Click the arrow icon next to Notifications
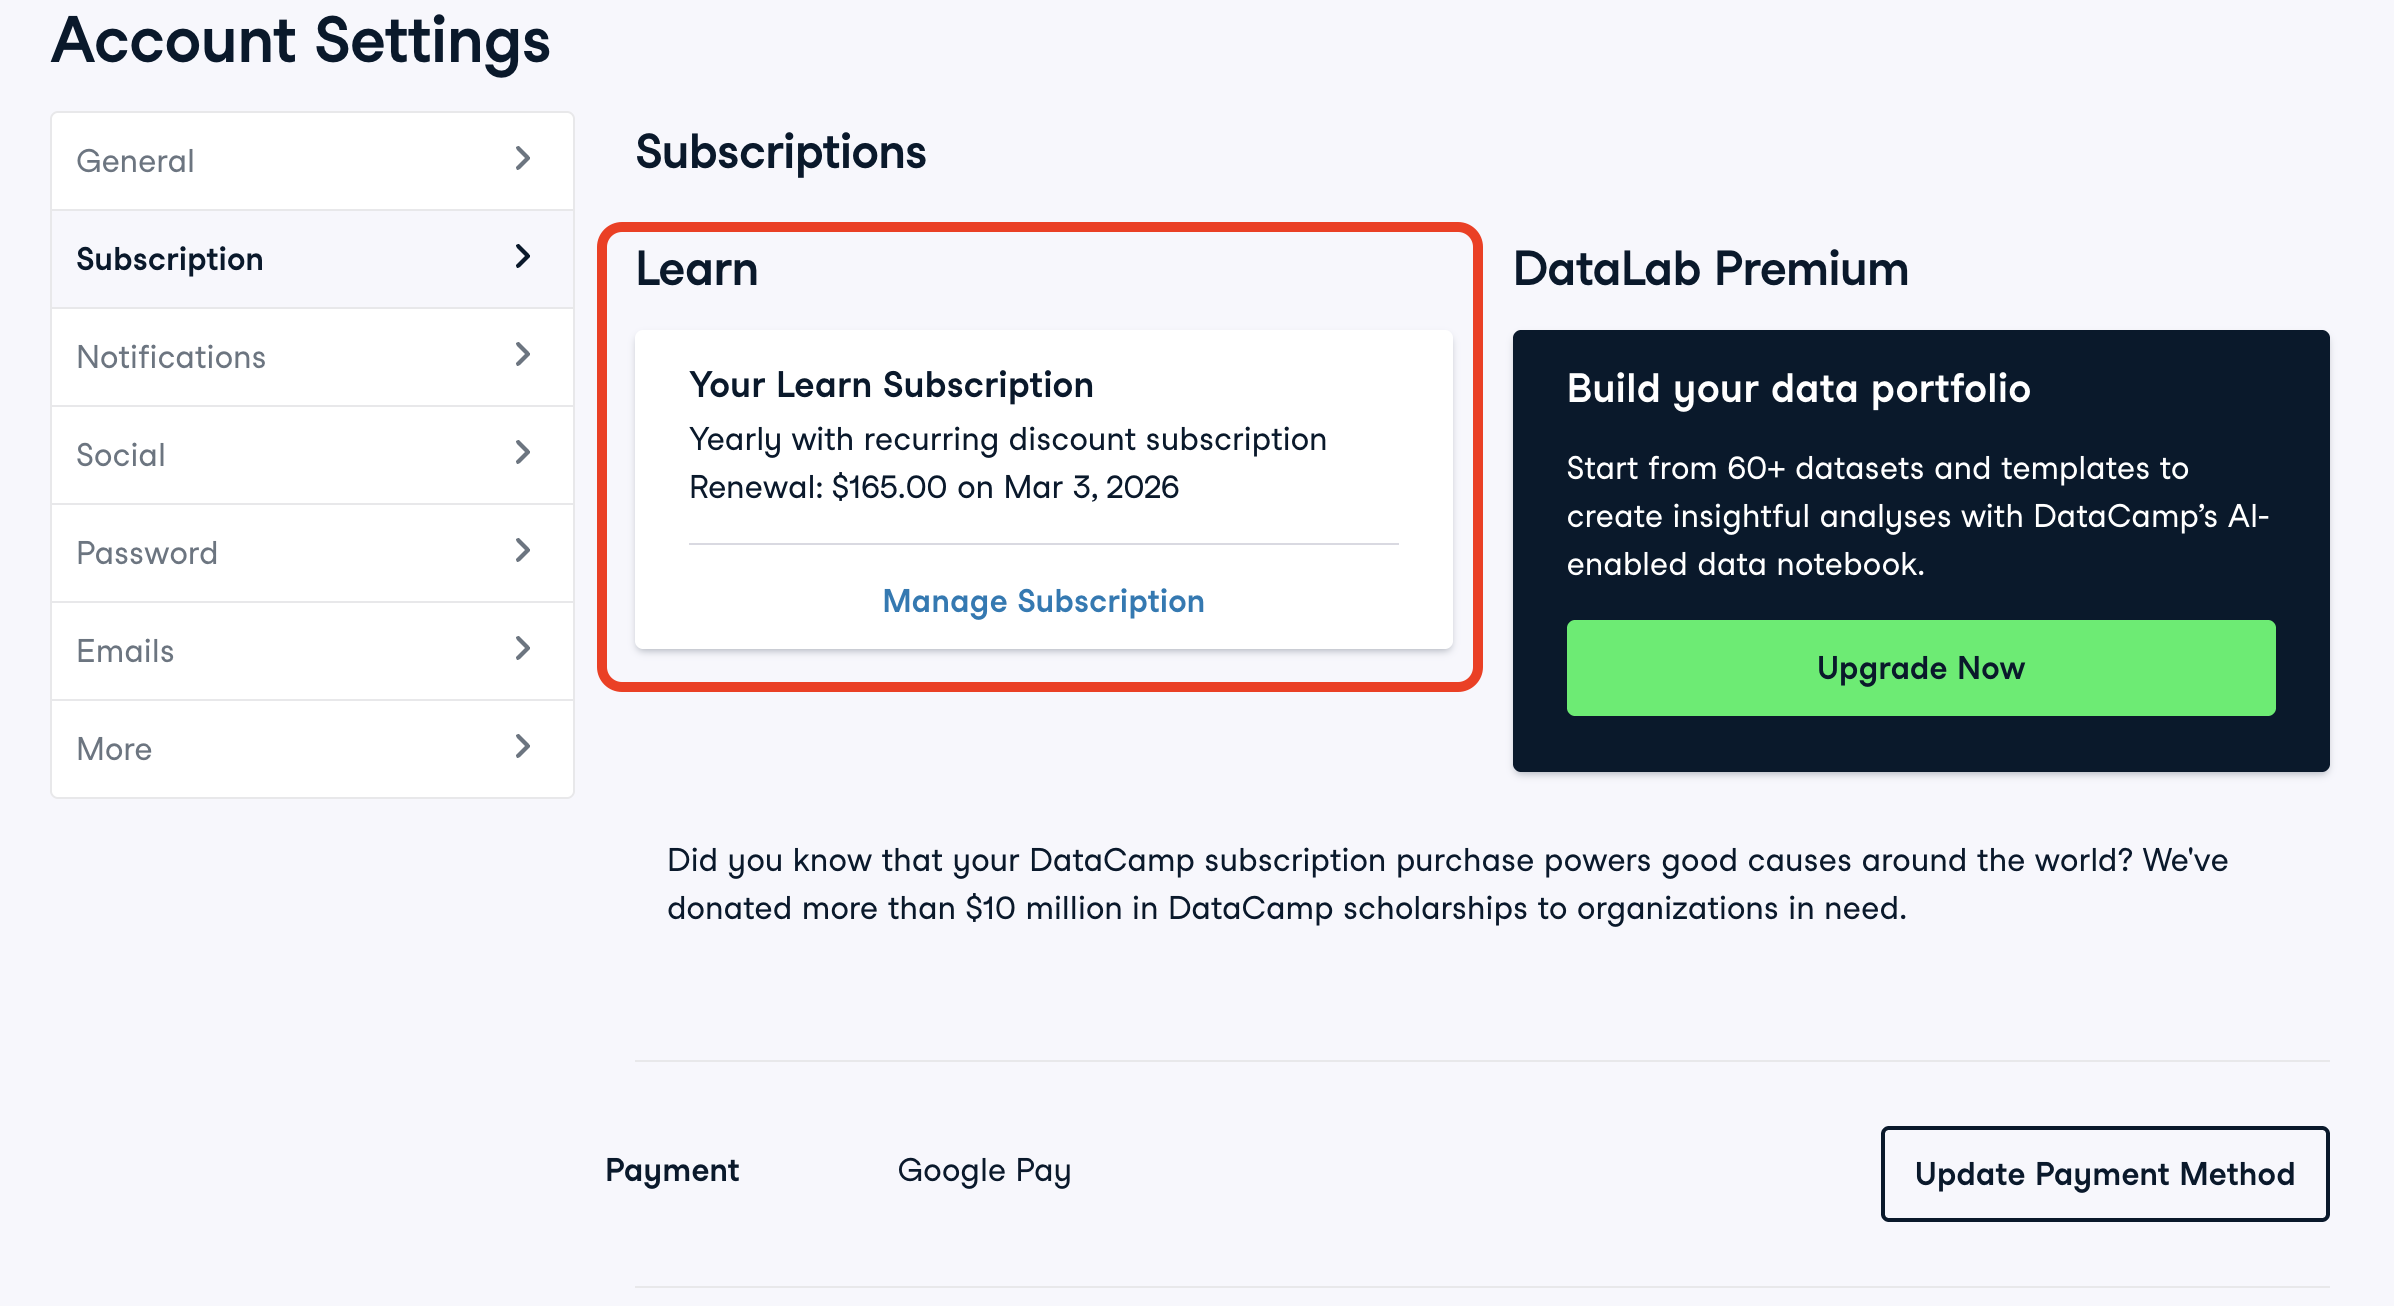2394x1306 pixels. [522, 355]
